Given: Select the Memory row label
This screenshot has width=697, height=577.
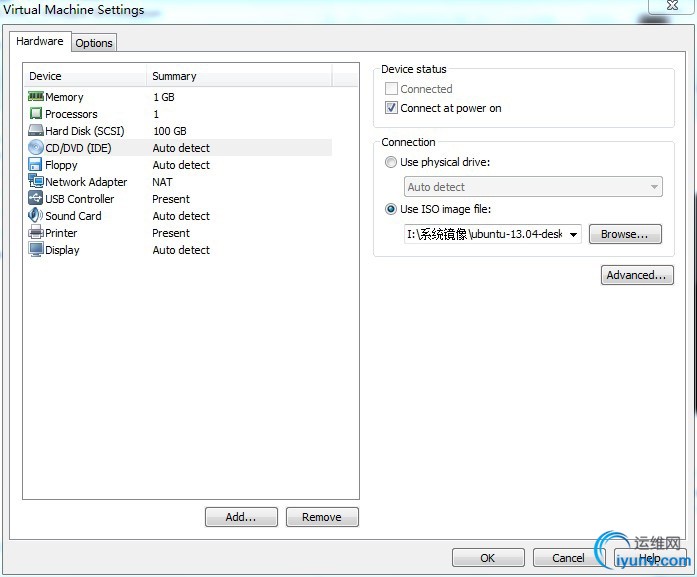Looking at the screenshot, I should coord(64,97).
